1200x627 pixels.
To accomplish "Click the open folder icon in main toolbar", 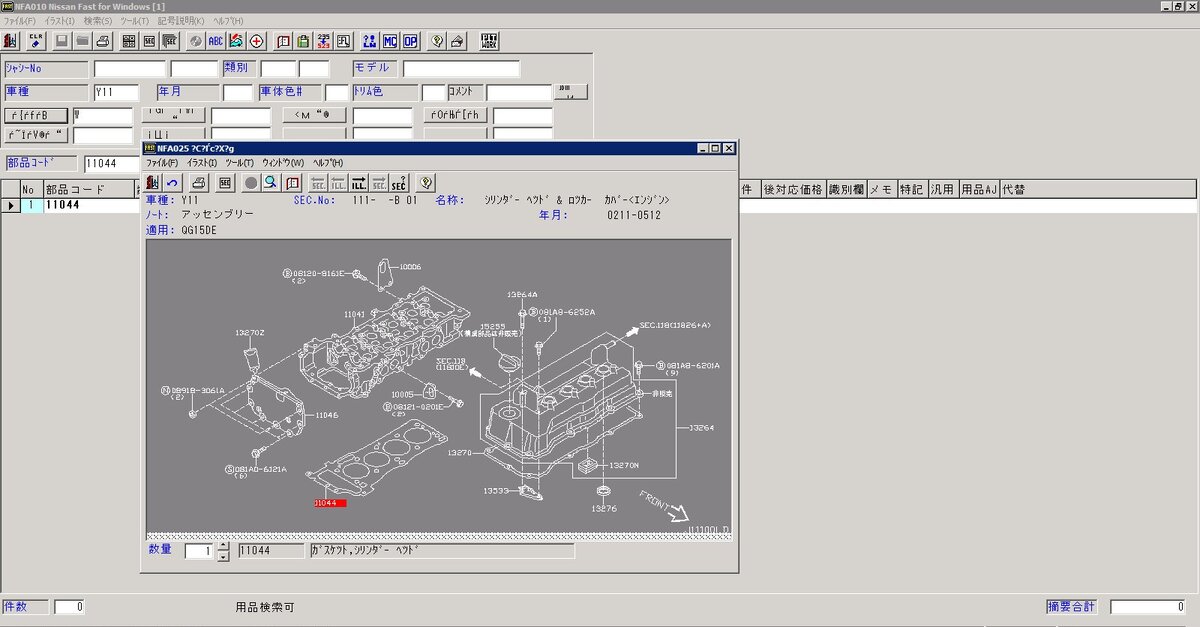I will pyautogui.click(x=82, y=41).
